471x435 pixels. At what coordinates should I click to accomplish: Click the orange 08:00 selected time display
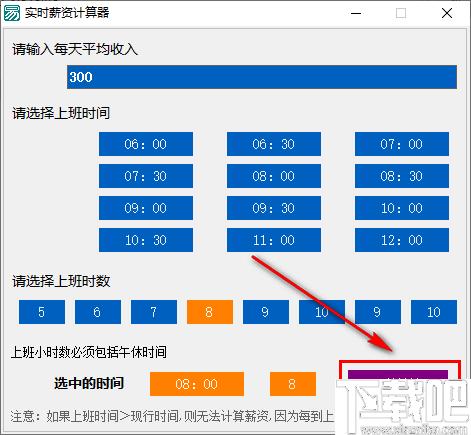coord(197,384)
